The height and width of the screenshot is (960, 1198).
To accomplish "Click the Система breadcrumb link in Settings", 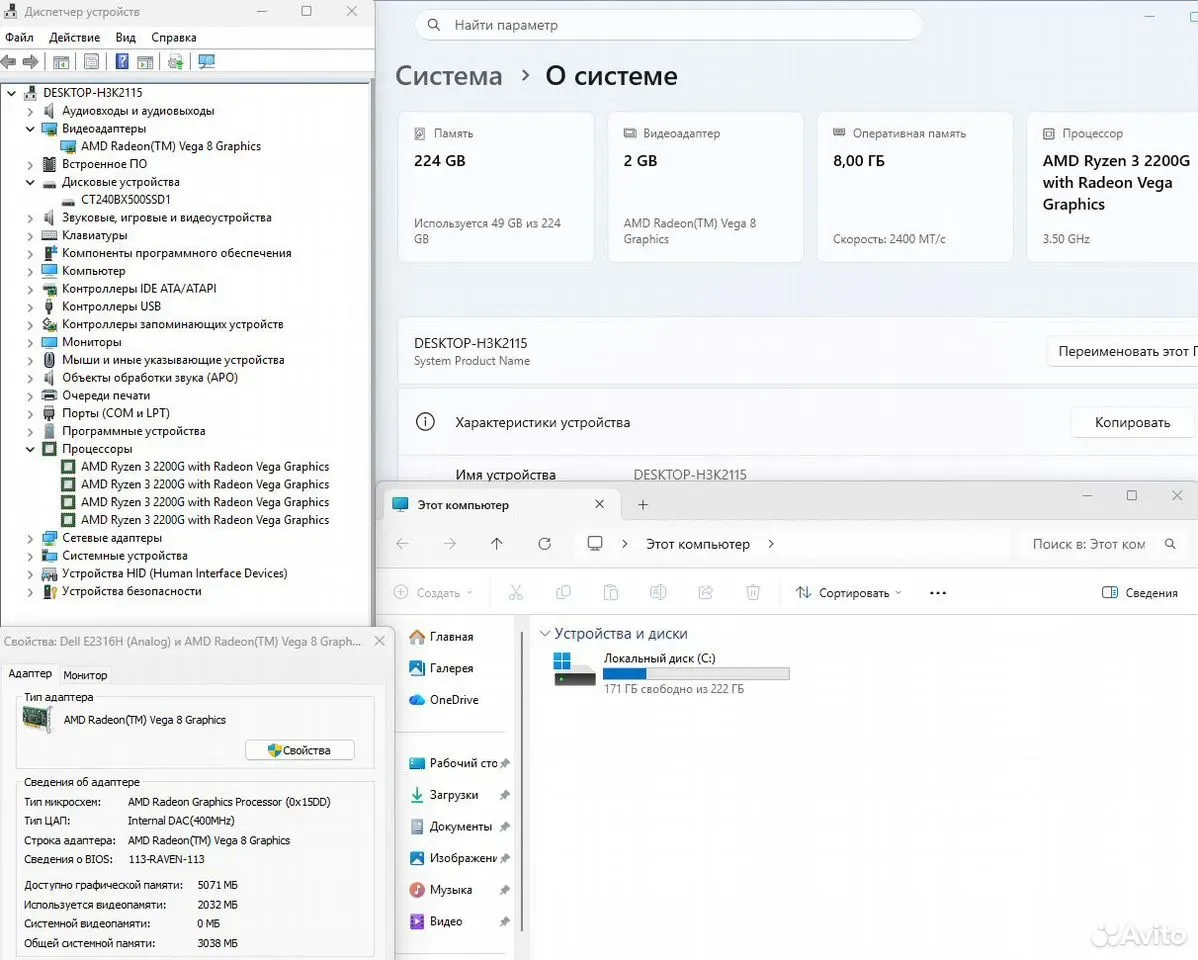I will click(x=448, y=76).
